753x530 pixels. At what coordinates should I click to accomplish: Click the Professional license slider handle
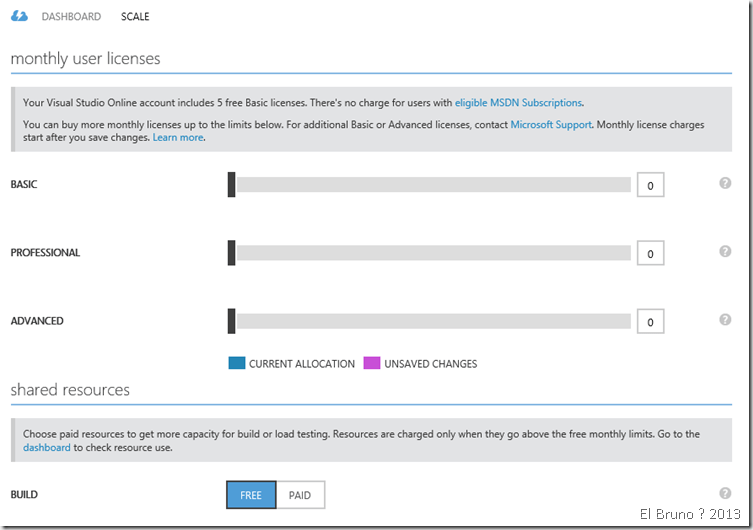[232, 252]
